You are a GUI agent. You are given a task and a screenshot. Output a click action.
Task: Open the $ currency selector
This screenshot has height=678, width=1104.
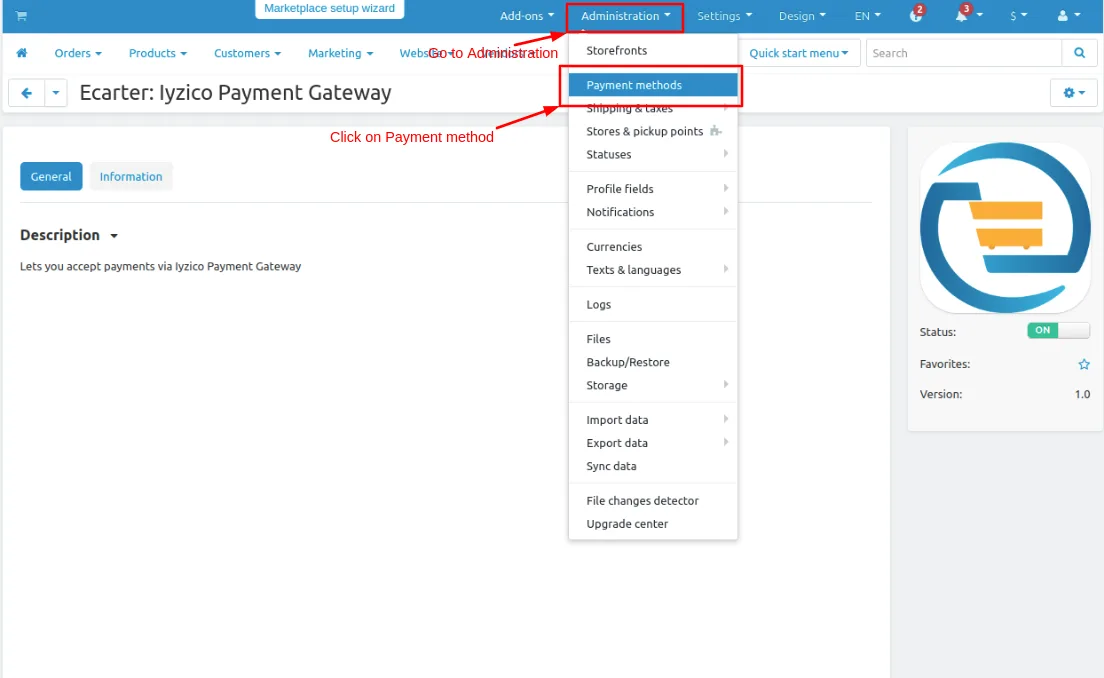pos(1018,15)
